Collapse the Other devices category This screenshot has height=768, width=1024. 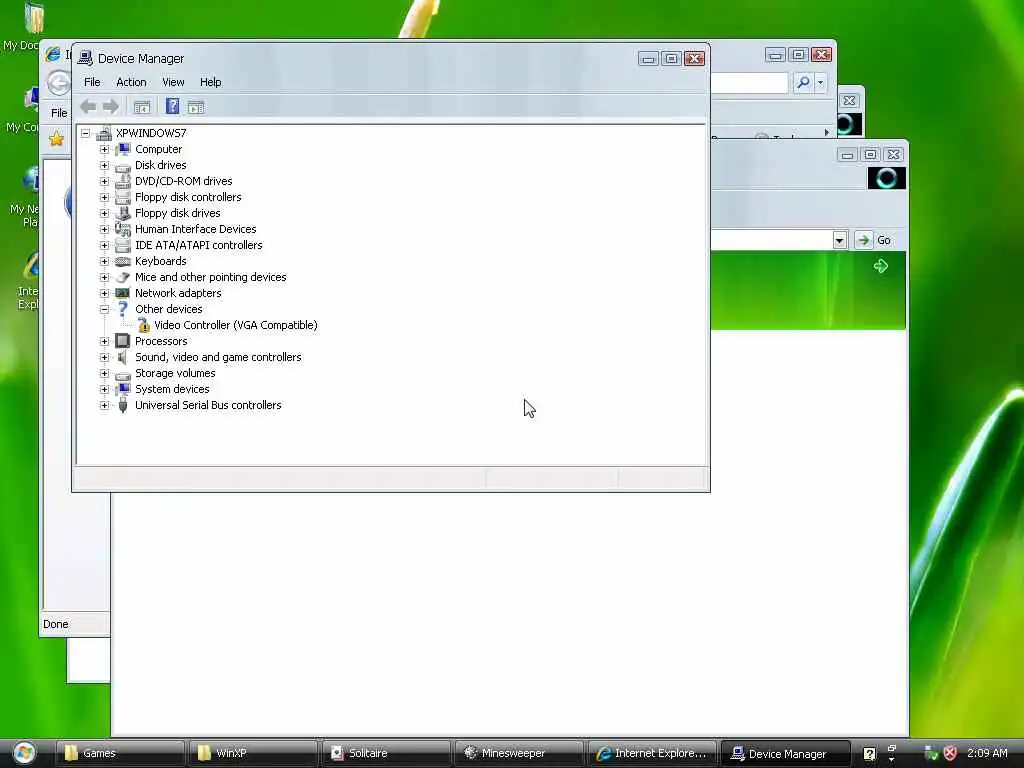click(x=104, y=310)
